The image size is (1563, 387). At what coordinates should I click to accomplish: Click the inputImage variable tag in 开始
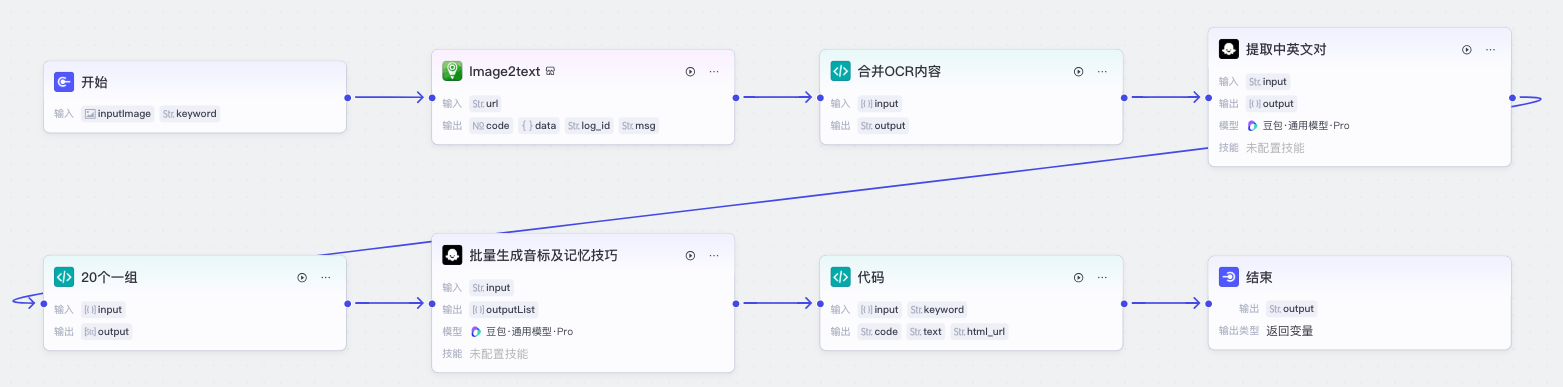118,113
